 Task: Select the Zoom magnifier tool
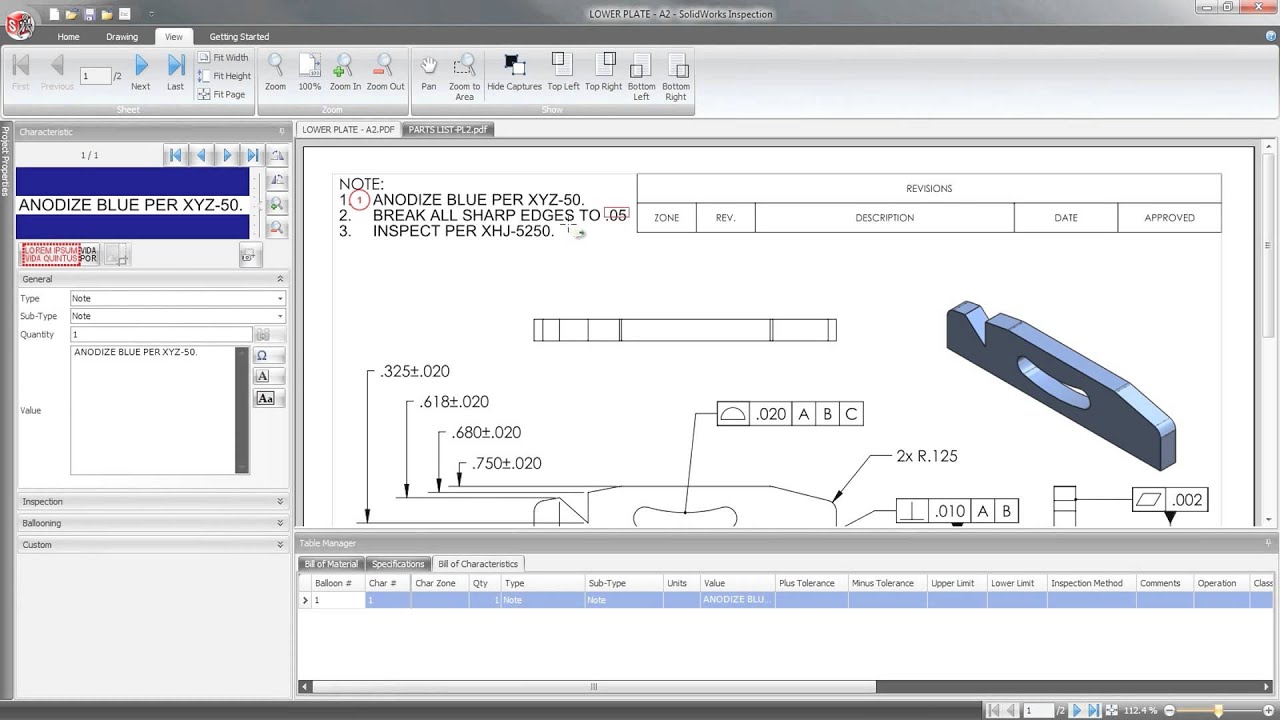(x=275, y=72)
